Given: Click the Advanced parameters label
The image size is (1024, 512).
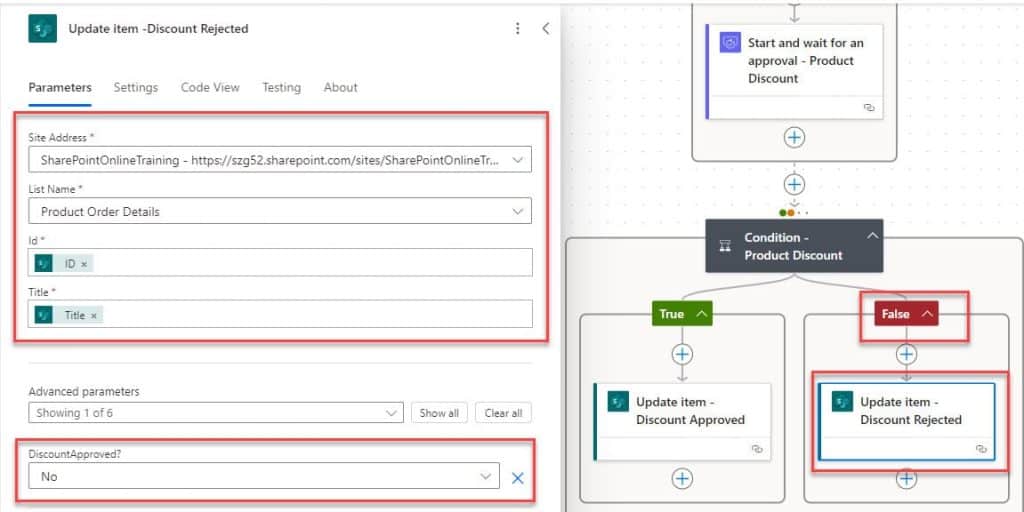Looking at the screenshot, I should point(84,392).
